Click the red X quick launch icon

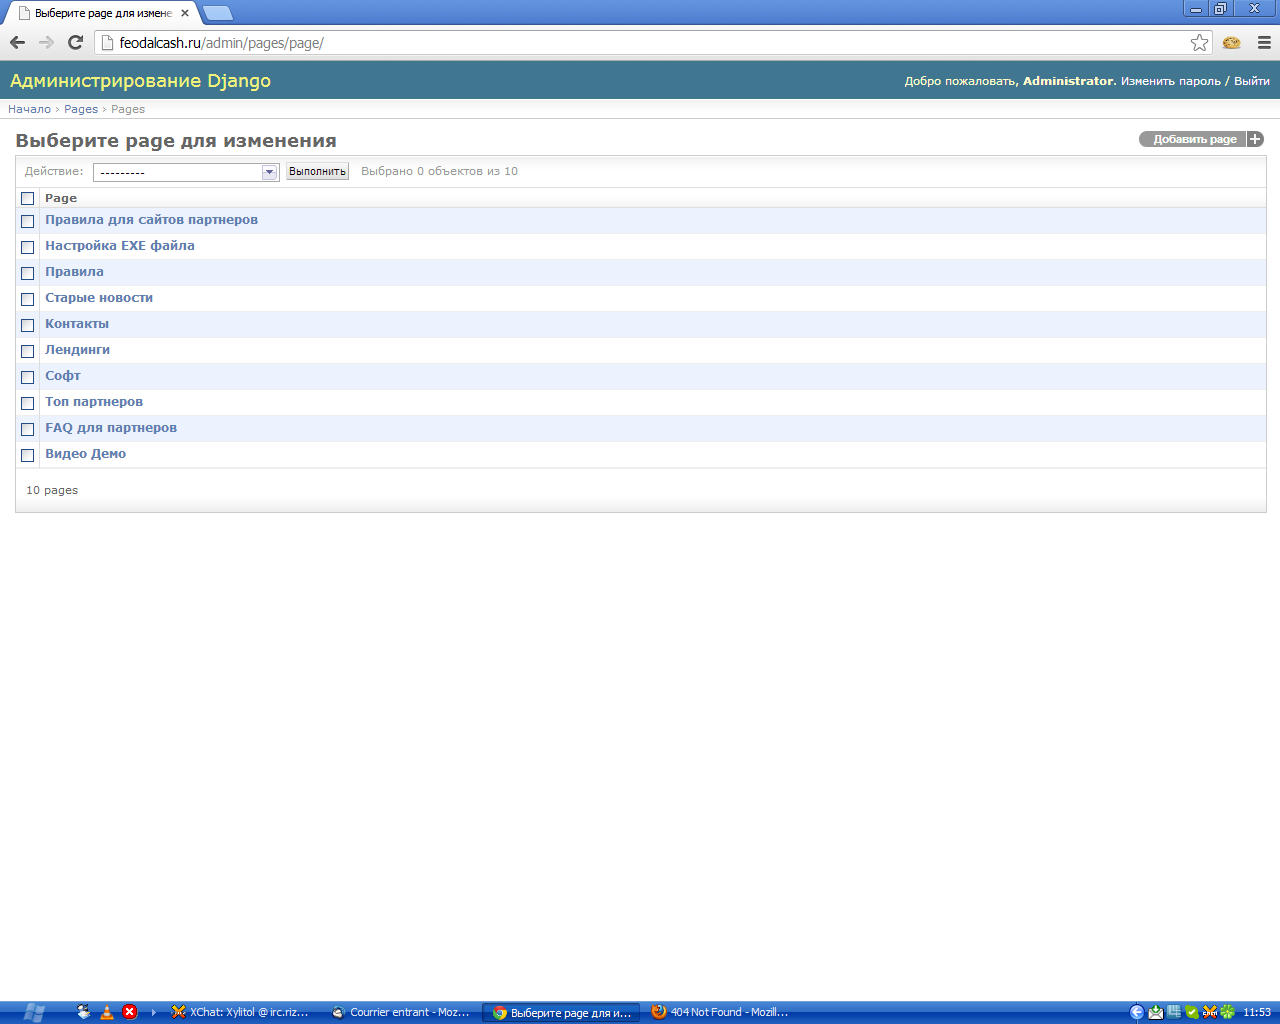[x=130, y=1012]
